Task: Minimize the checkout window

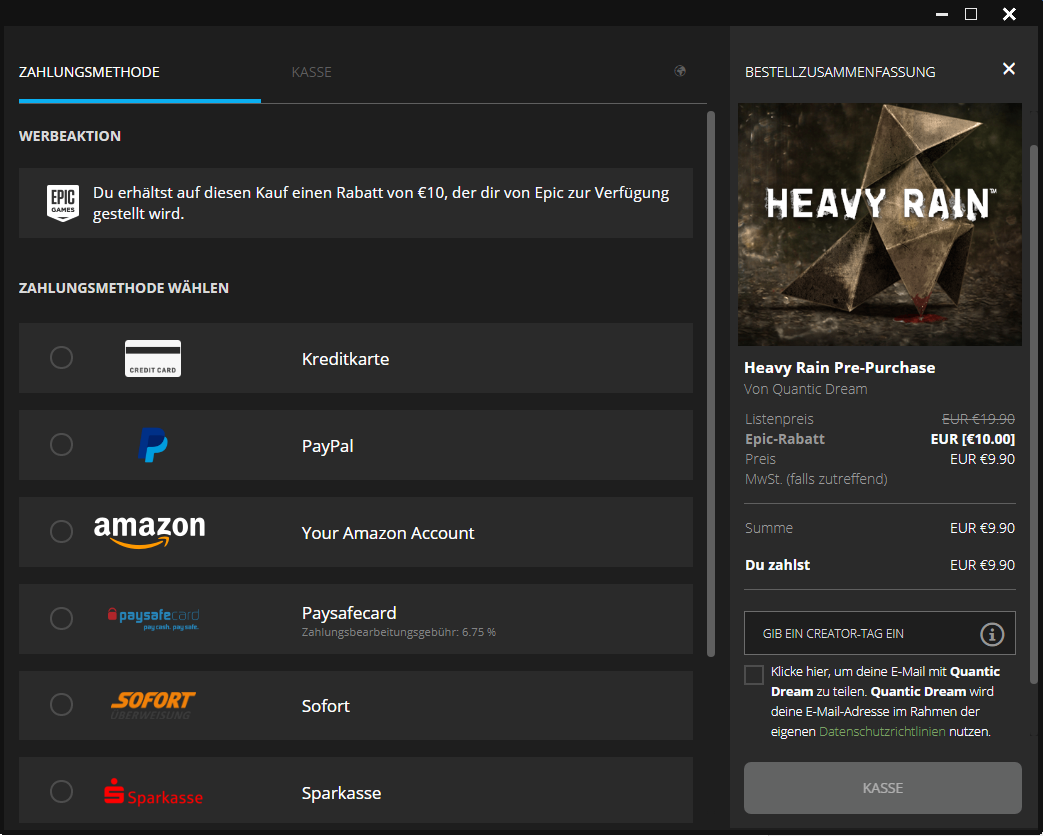Action: [x=941, y=14]
